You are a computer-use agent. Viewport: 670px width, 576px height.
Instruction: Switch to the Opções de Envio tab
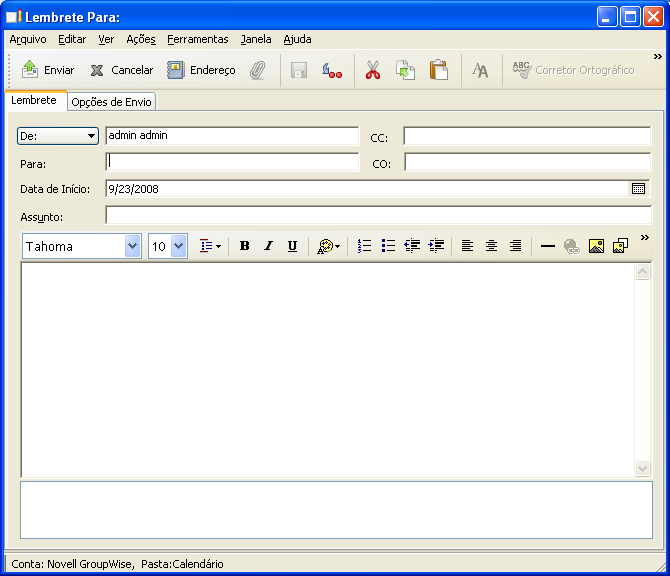click(112, 102)
